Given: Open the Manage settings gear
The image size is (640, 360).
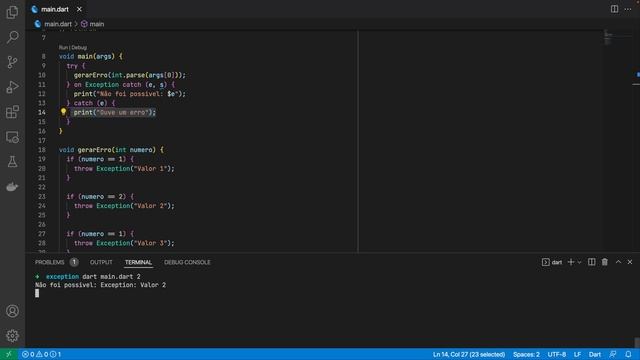Looking at the screenshot, I should 12,336.
